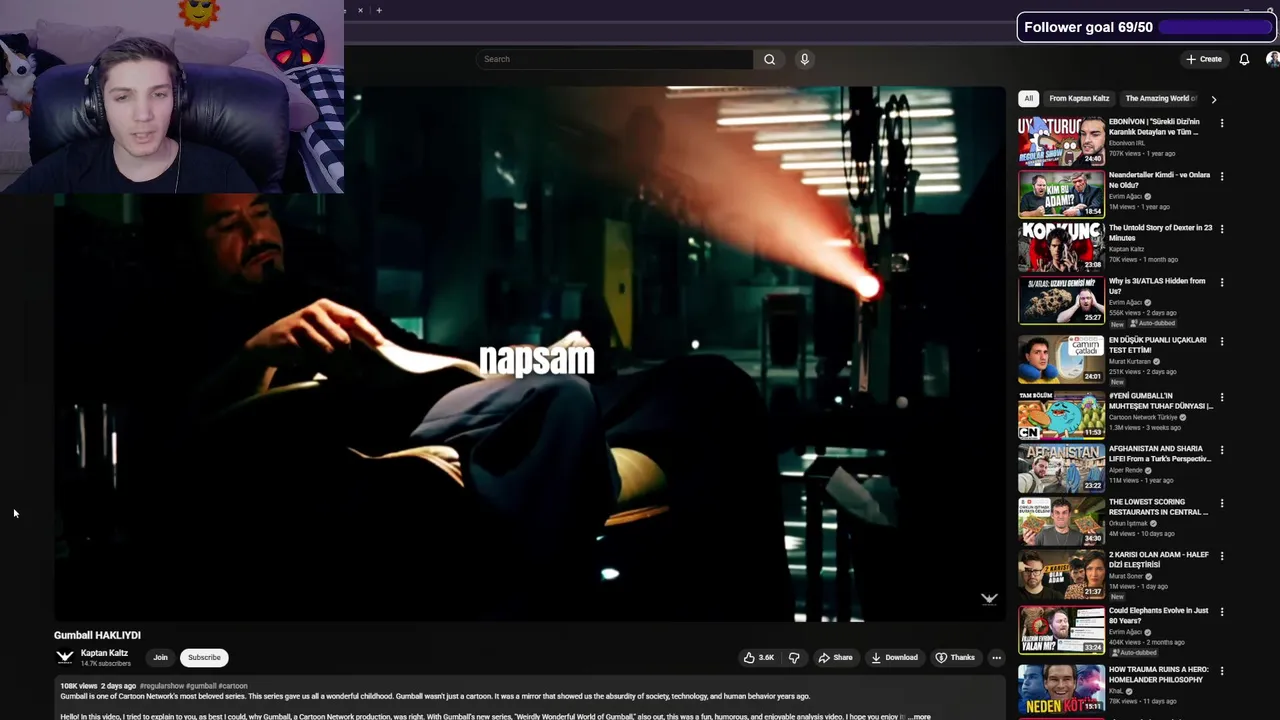Open 'Could Elephants Evolve in Just 80 Years?' title

[x=1158, y=615]
